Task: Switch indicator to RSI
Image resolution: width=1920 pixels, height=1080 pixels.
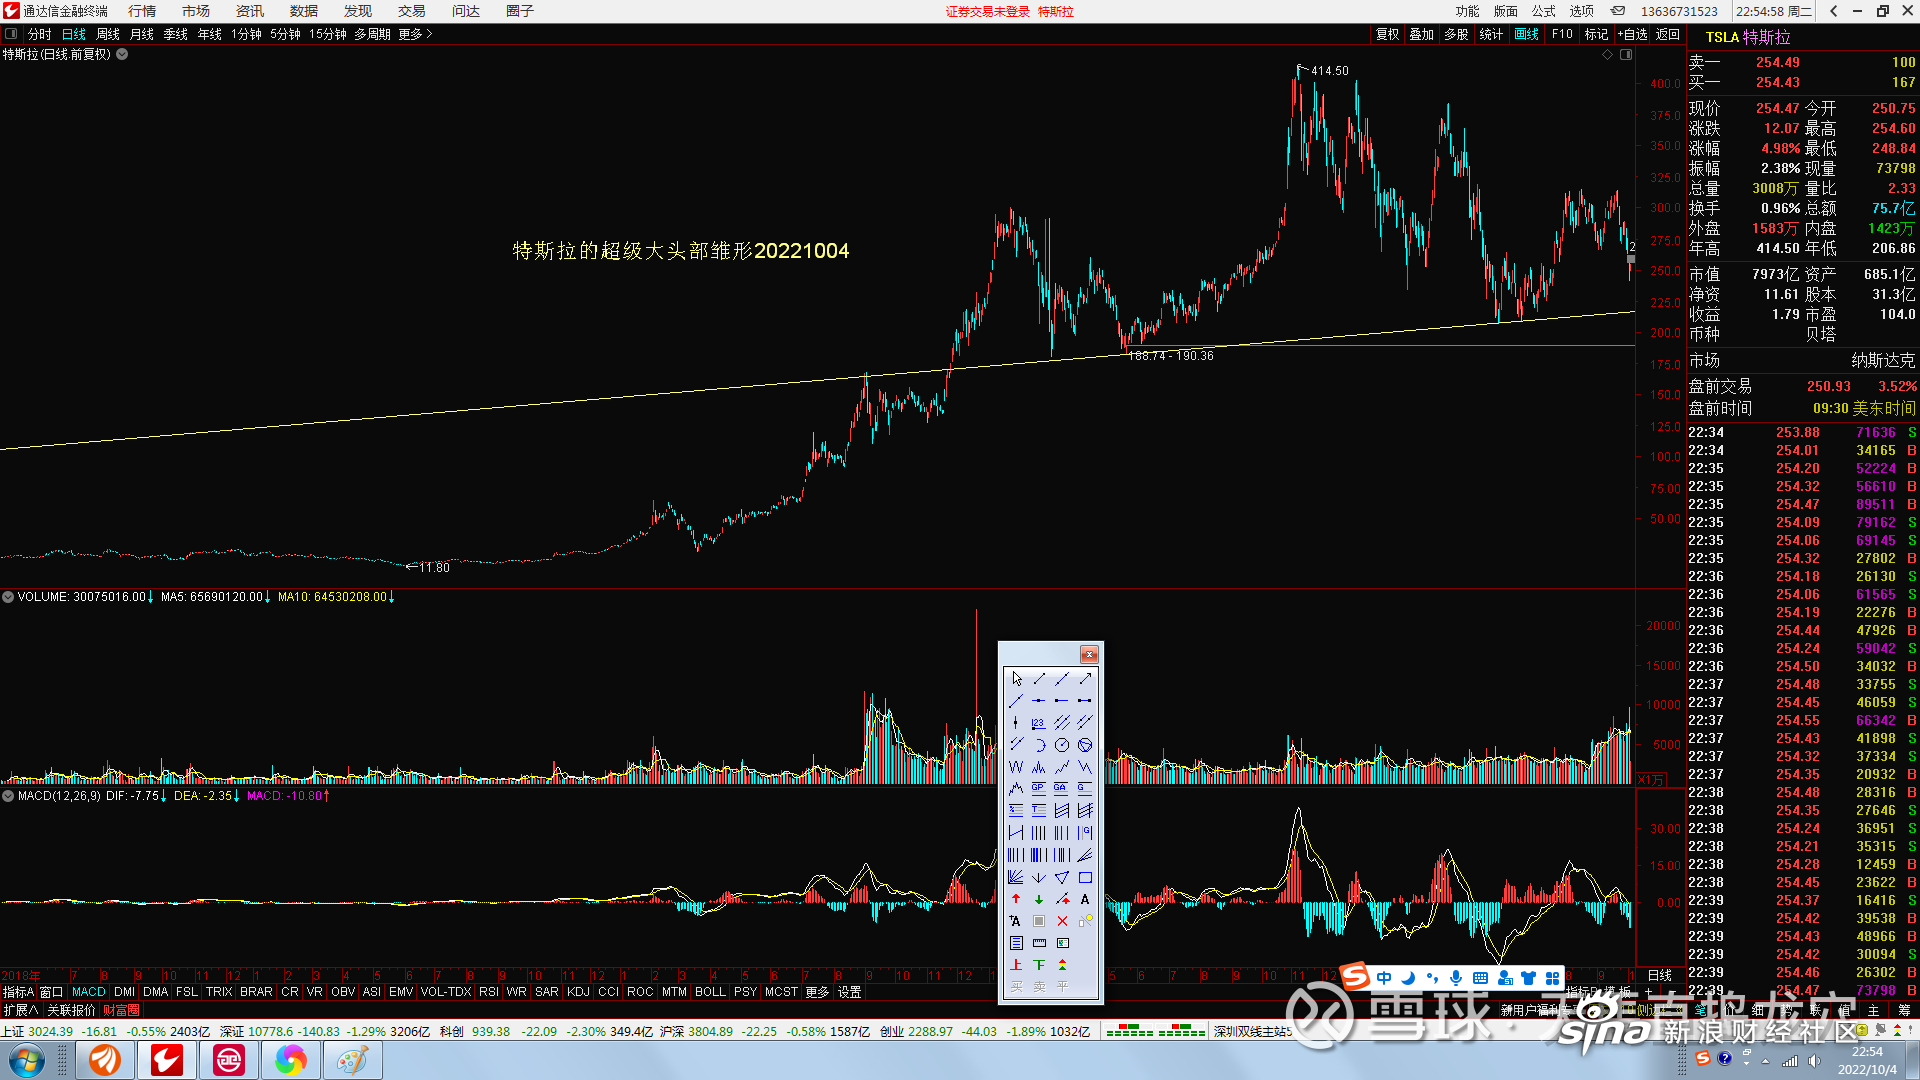Action: tap(488, 992)
